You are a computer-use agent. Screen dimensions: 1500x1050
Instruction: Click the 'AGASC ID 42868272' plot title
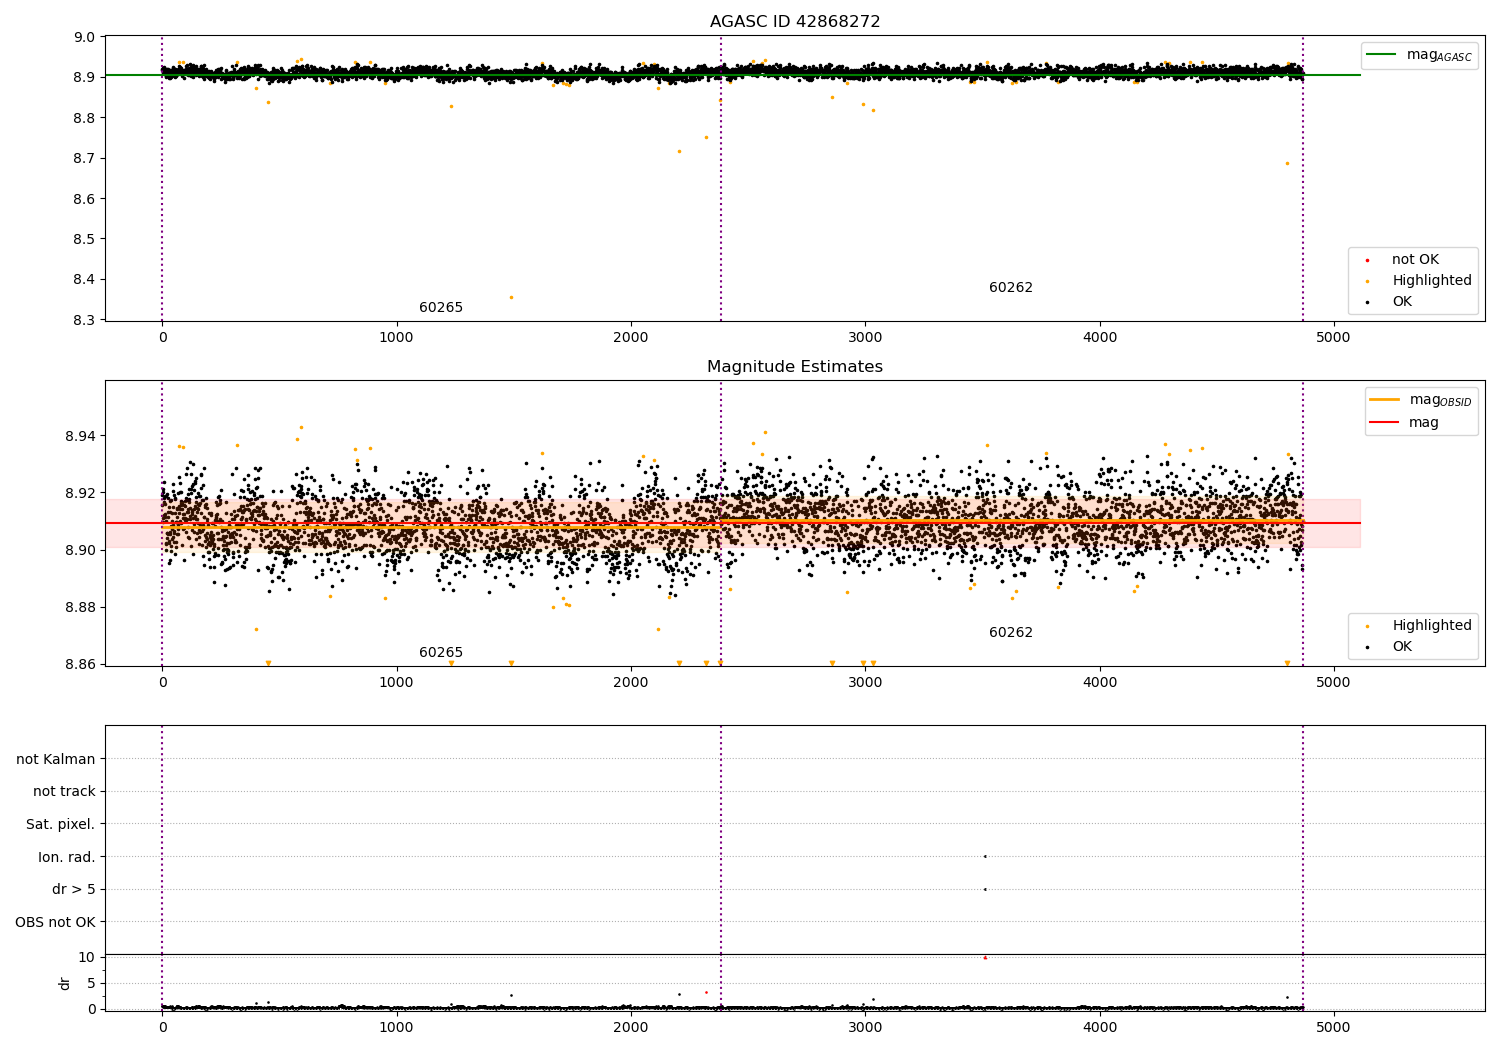795,22
